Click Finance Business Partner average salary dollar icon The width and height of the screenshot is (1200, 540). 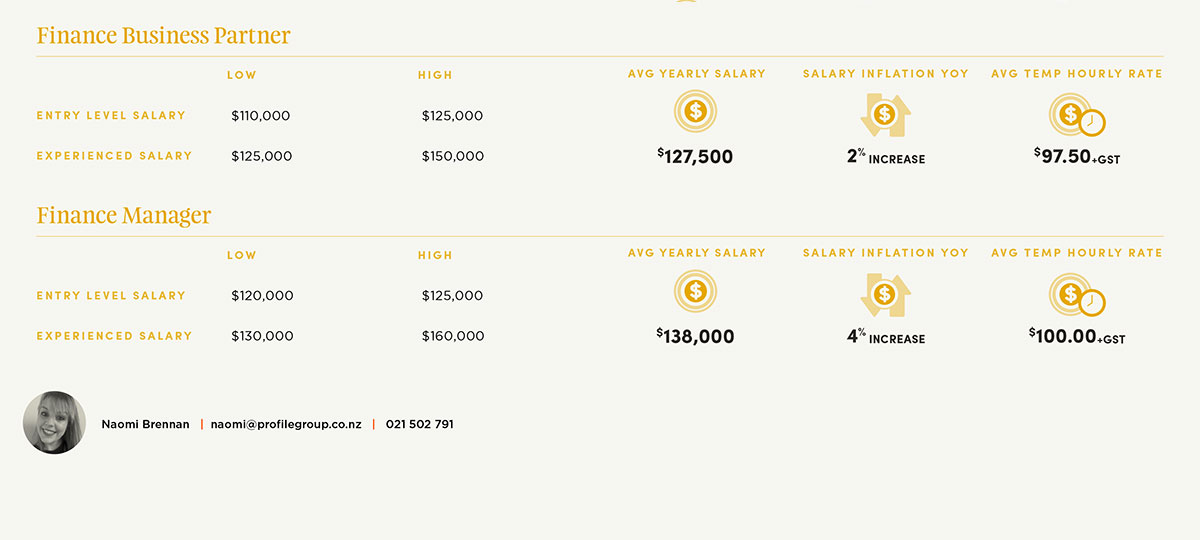[695, 111]
